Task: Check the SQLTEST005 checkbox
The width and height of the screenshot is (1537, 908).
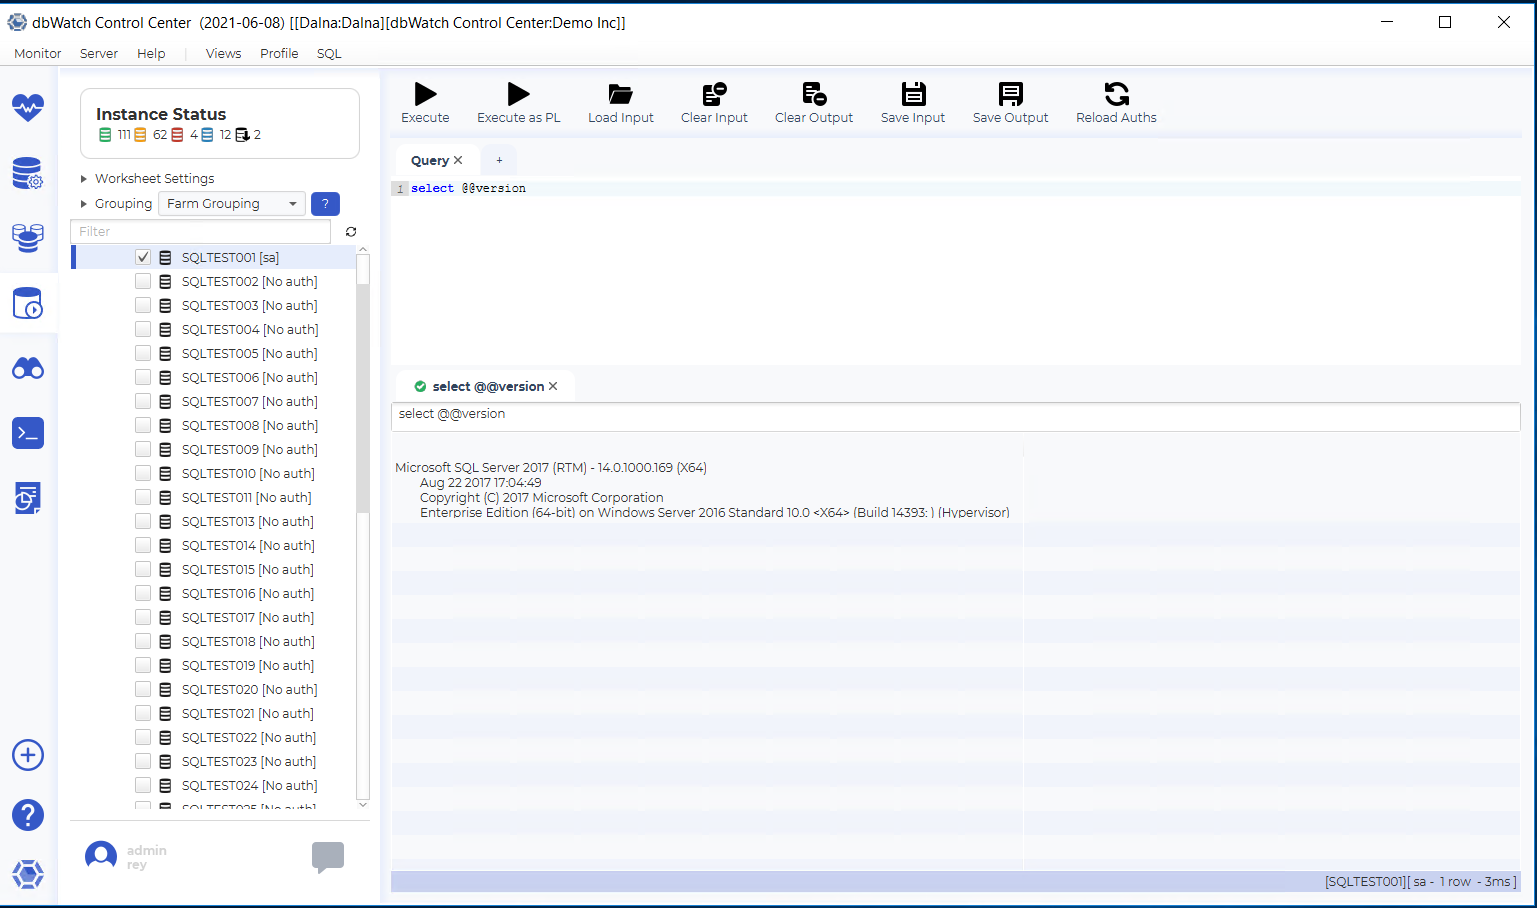Action: [x=143, y=353]
